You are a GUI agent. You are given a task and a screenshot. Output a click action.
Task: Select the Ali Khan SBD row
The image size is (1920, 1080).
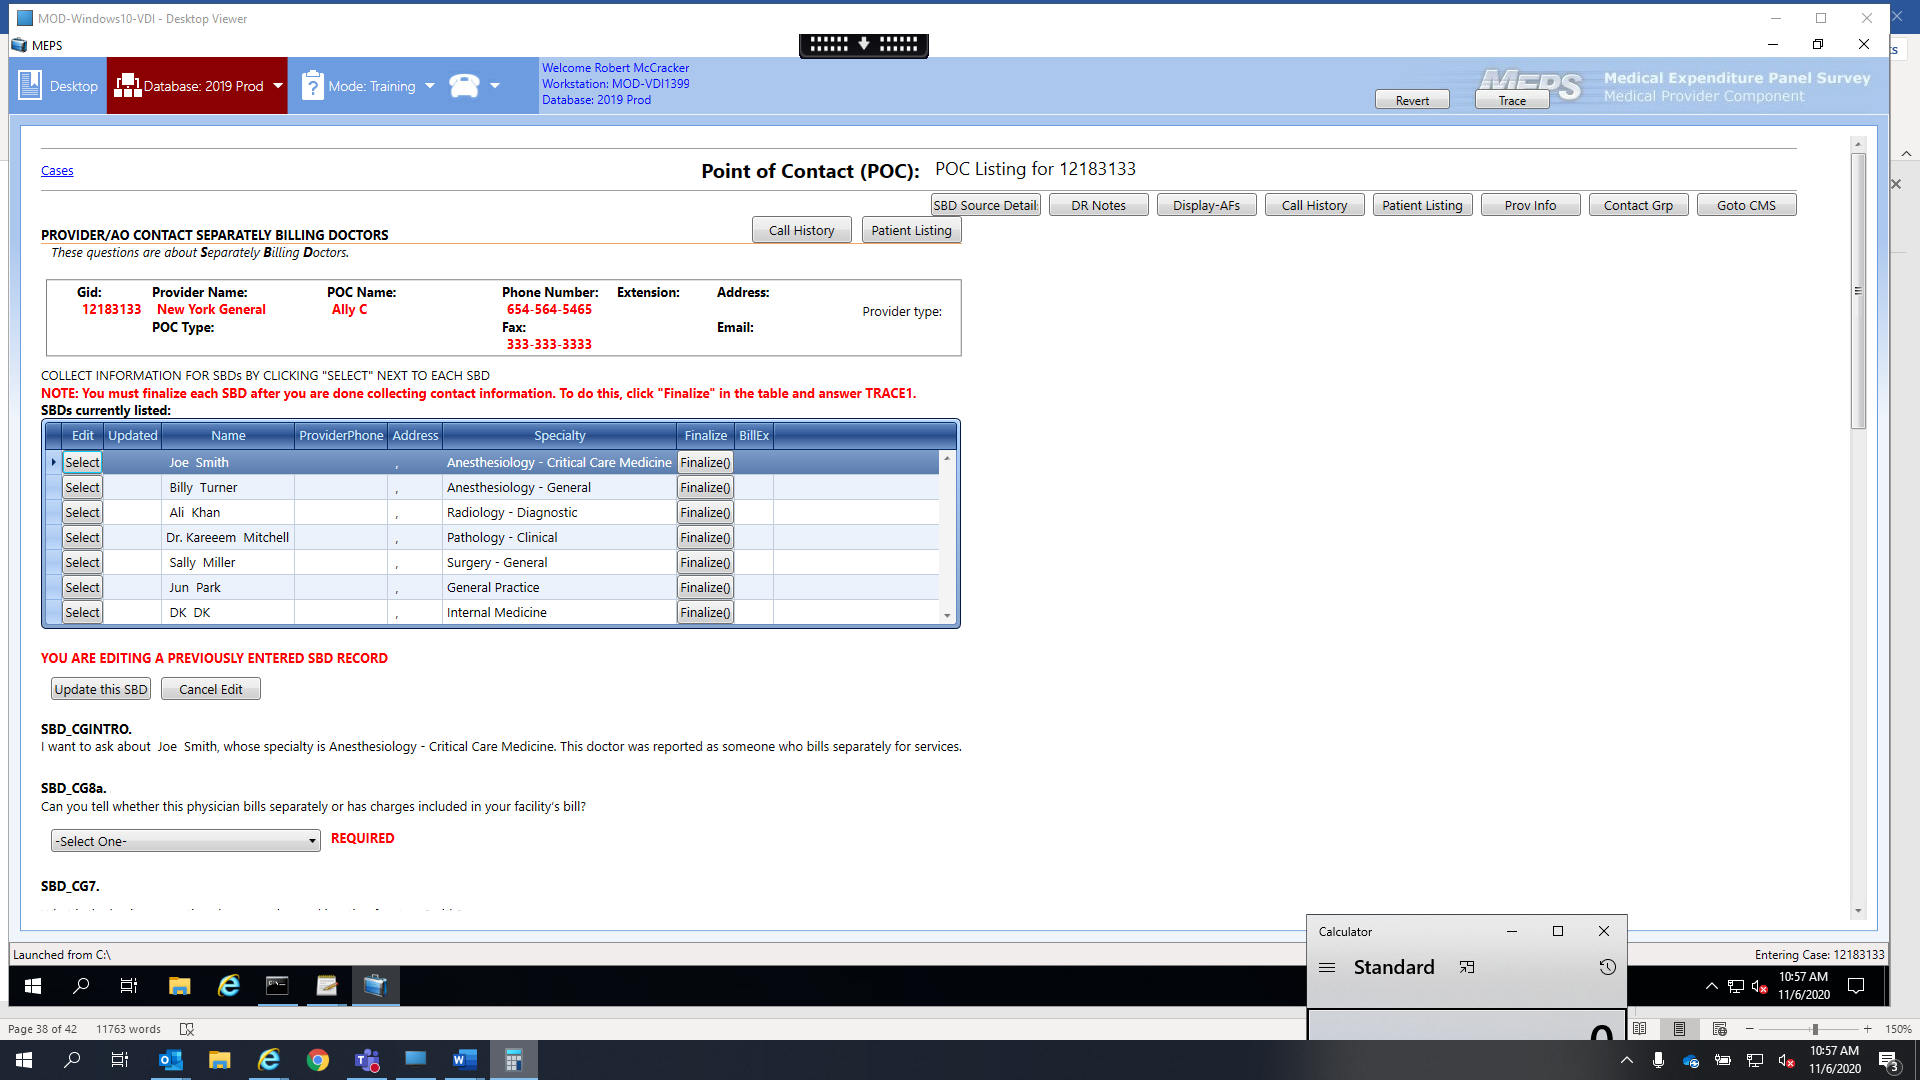[82, 513]
